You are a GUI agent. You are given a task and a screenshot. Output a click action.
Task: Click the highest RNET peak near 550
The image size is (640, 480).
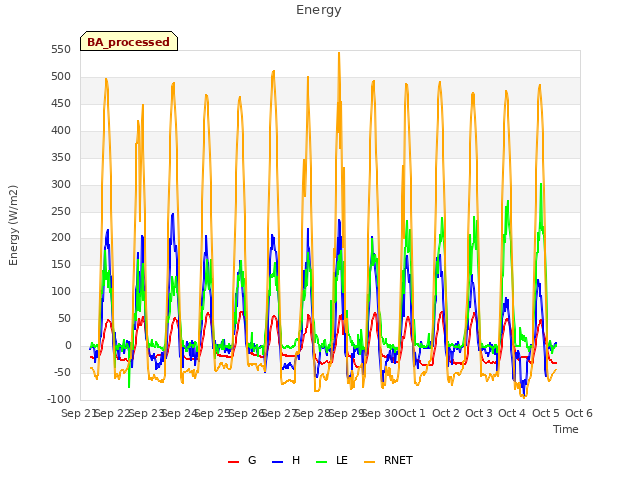[339, 53]
